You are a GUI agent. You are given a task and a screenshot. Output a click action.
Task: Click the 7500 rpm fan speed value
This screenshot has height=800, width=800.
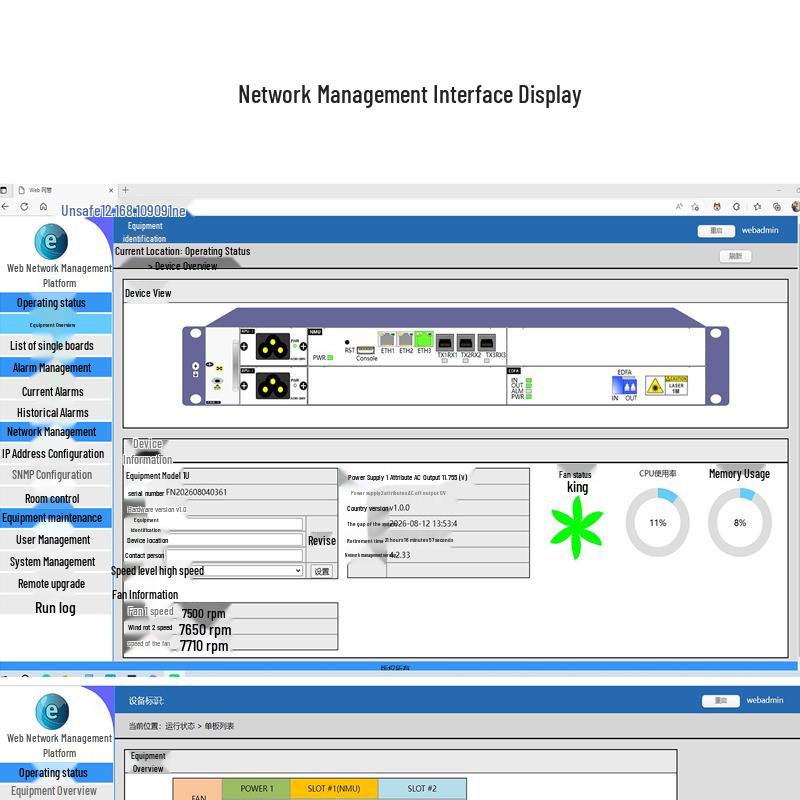(203, 613)
